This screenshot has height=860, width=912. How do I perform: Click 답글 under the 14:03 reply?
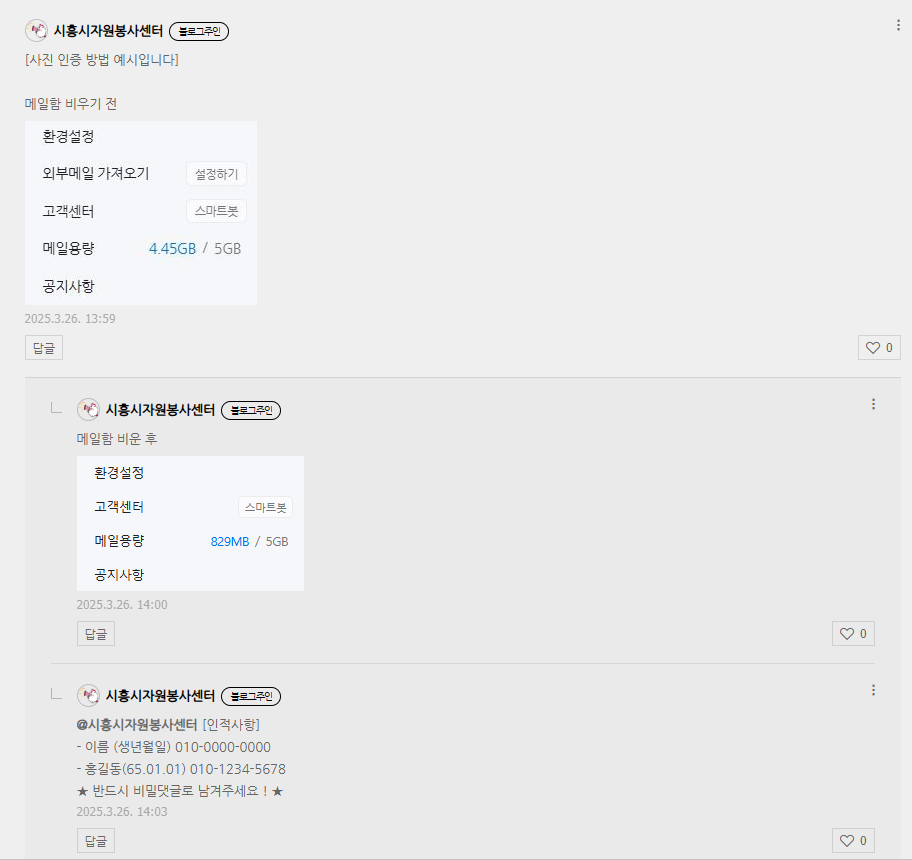(96, 841)
